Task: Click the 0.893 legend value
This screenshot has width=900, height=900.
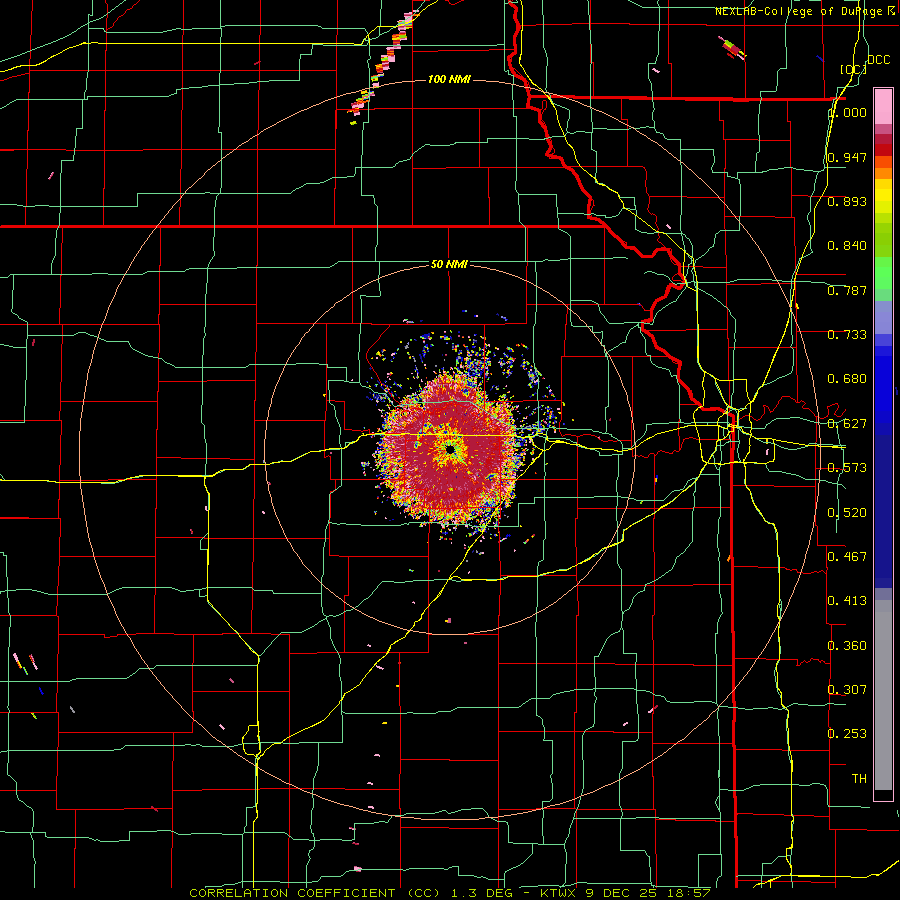Action: coord(847,201)
